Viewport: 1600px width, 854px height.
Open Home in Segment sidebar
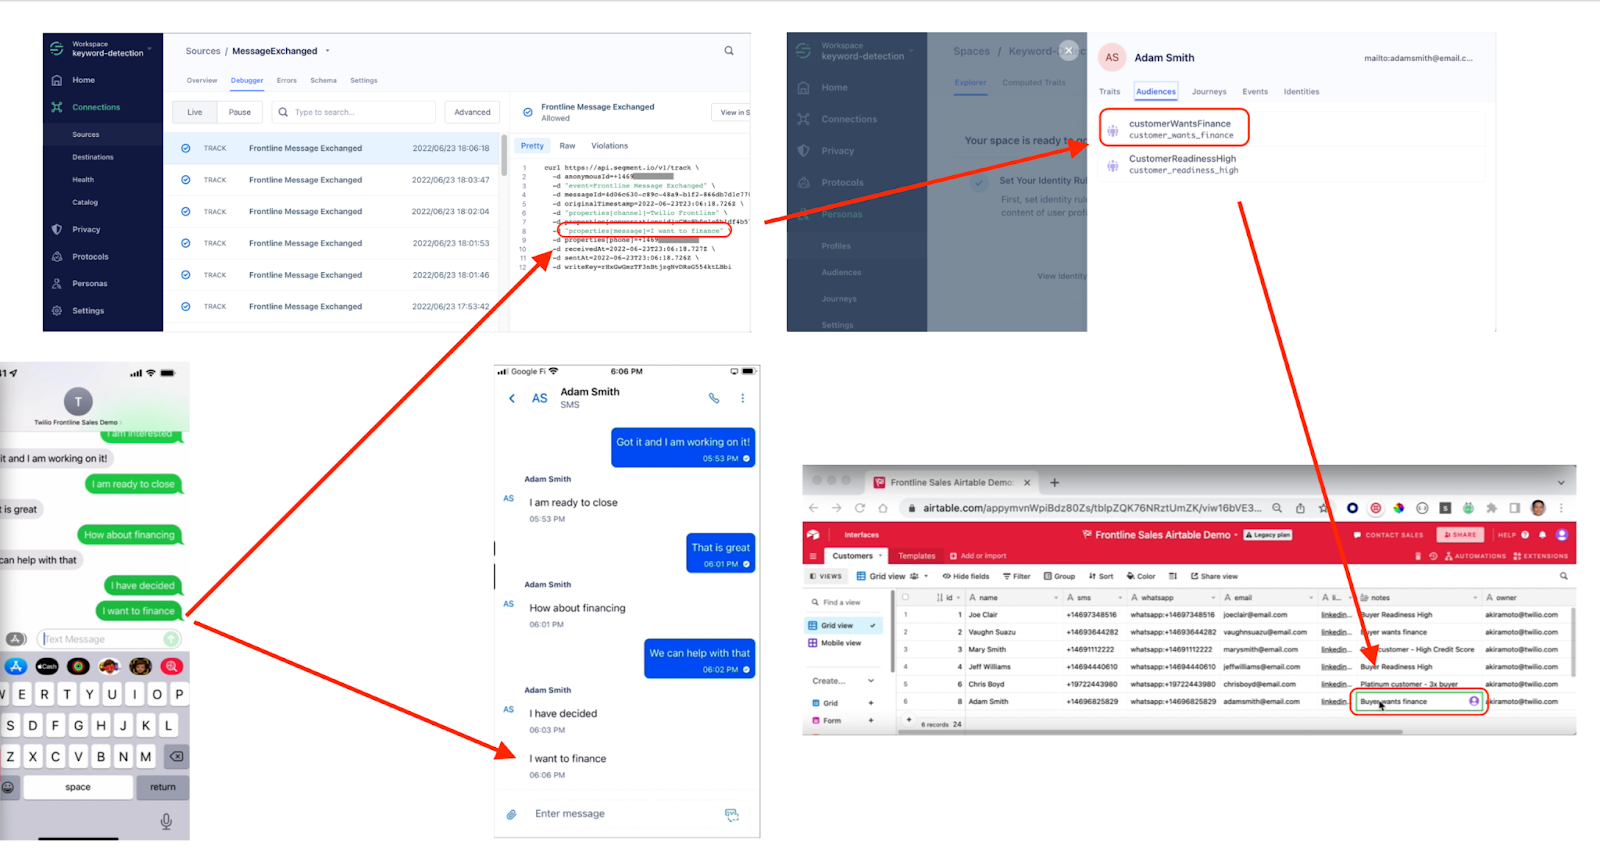[x=83, y=80]
